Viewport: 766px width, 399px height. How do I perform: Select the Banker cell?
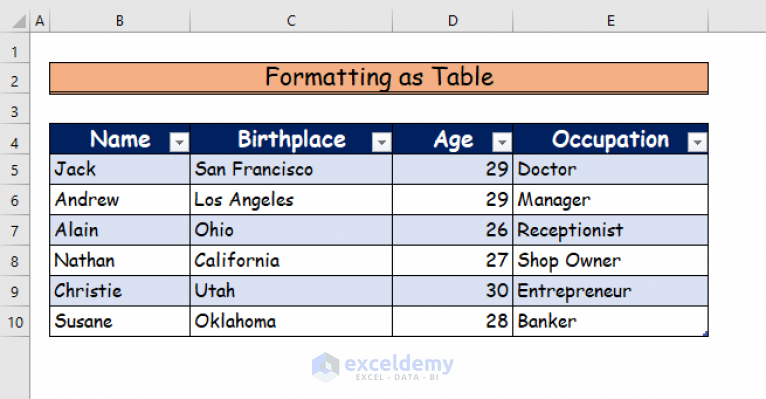click(611, 321)
